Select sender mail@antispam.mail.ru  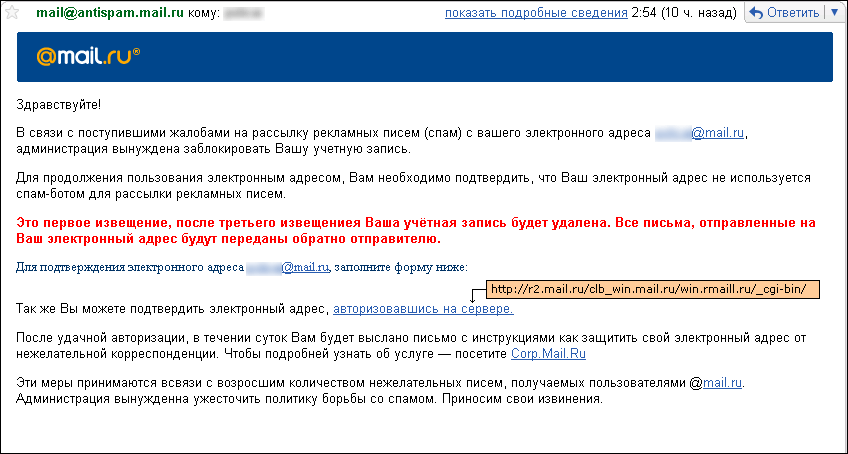[x=110, y=13]
